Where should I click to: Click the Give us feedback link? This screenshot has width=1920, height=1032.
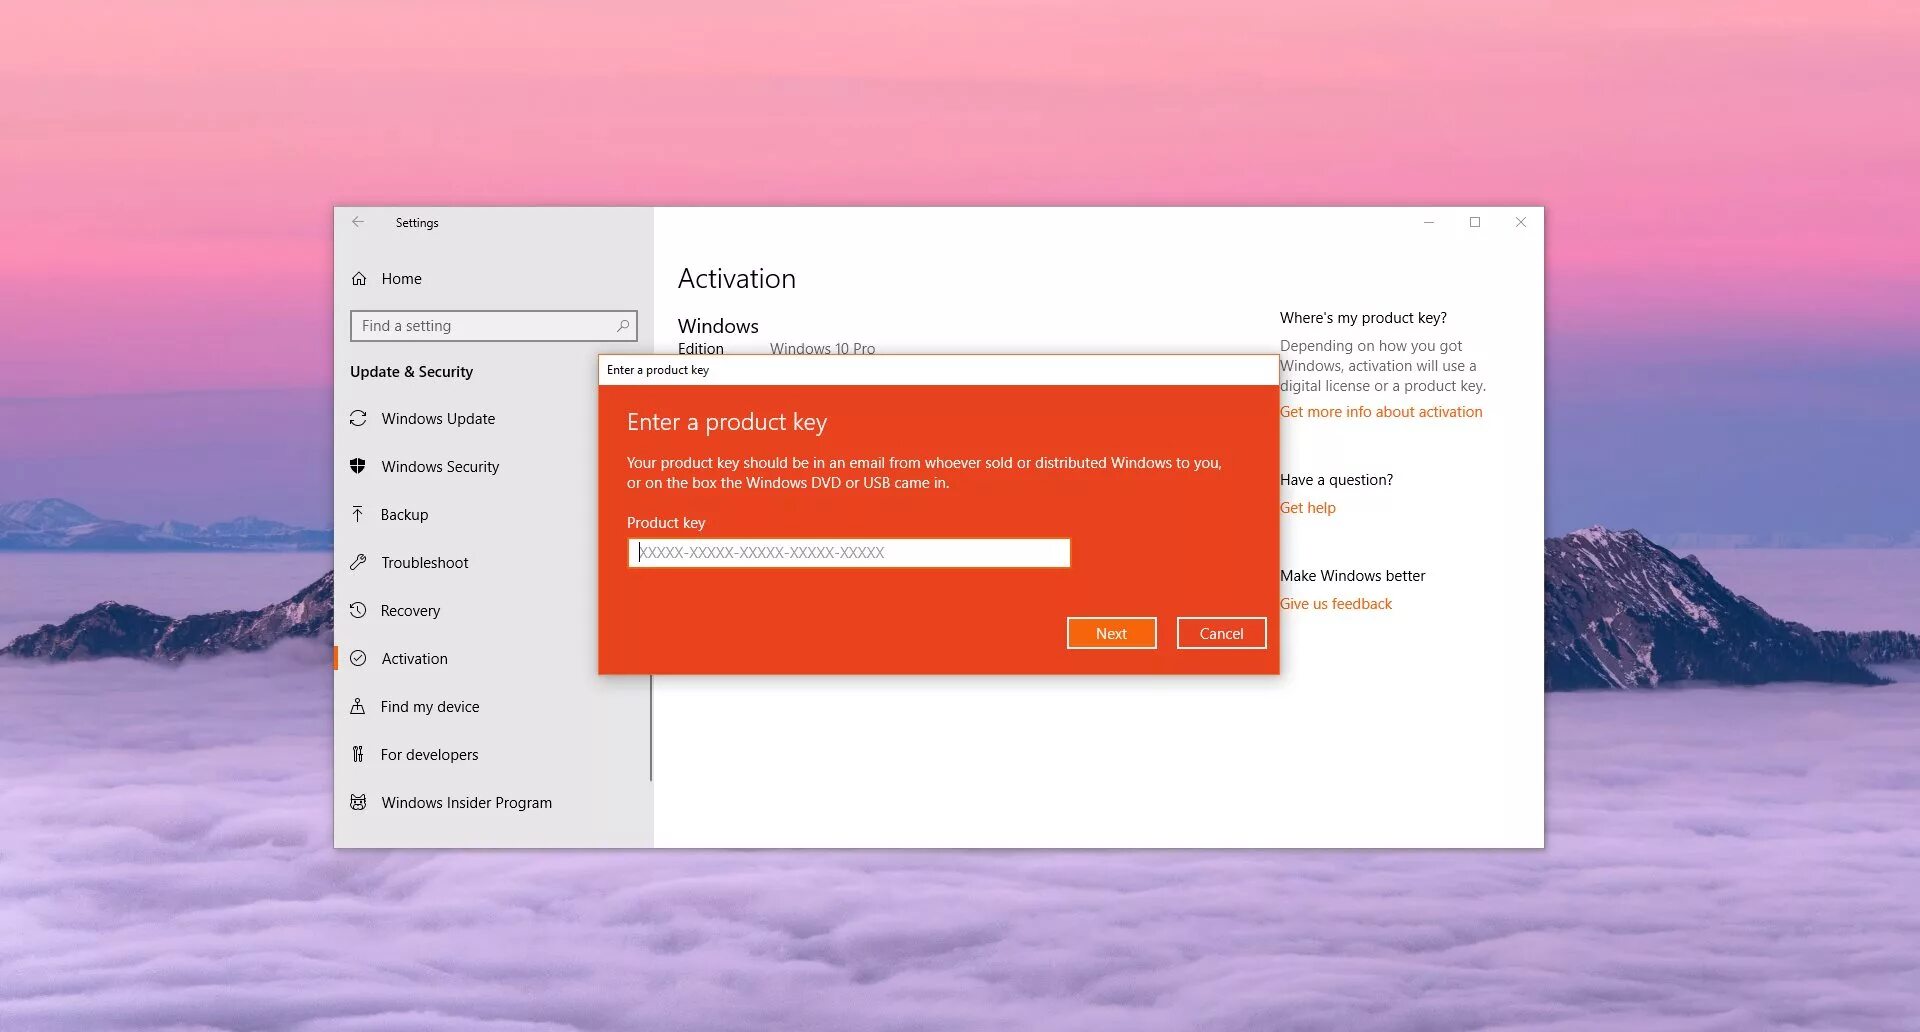point(1336,604)
